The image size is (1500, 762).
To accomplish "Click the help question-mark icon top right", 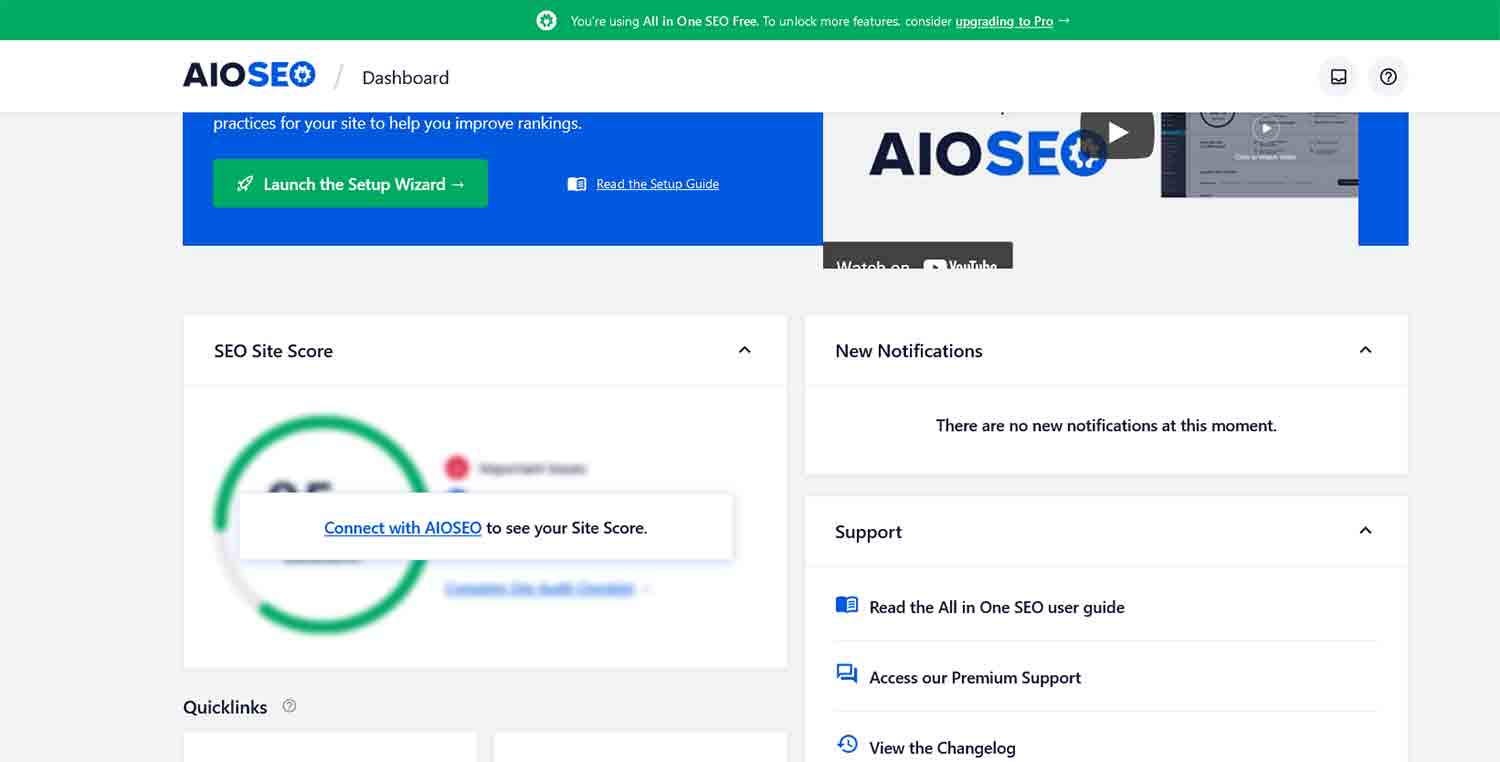I will pos(1388,76).
